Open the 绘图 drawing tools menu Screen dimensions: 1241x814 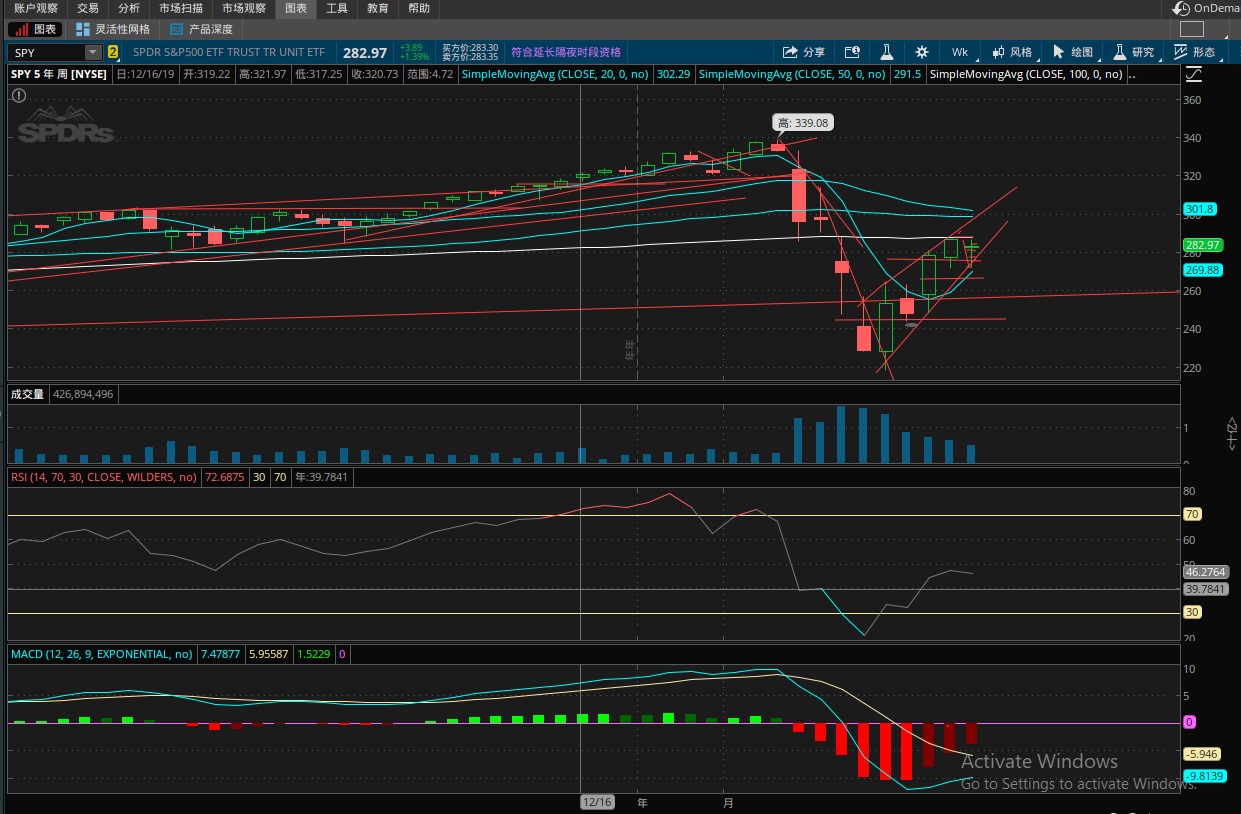point(1072,52)
